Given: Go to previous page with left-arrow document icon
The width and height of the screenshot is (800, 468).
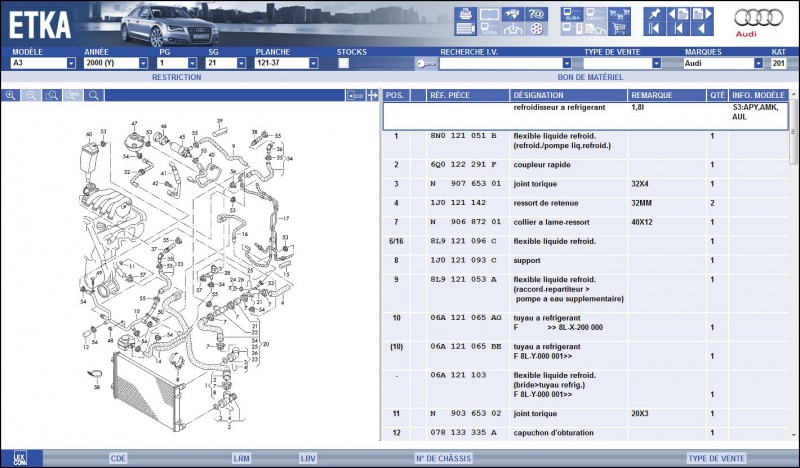Looking at the screenshot, I should click(679, 14).
